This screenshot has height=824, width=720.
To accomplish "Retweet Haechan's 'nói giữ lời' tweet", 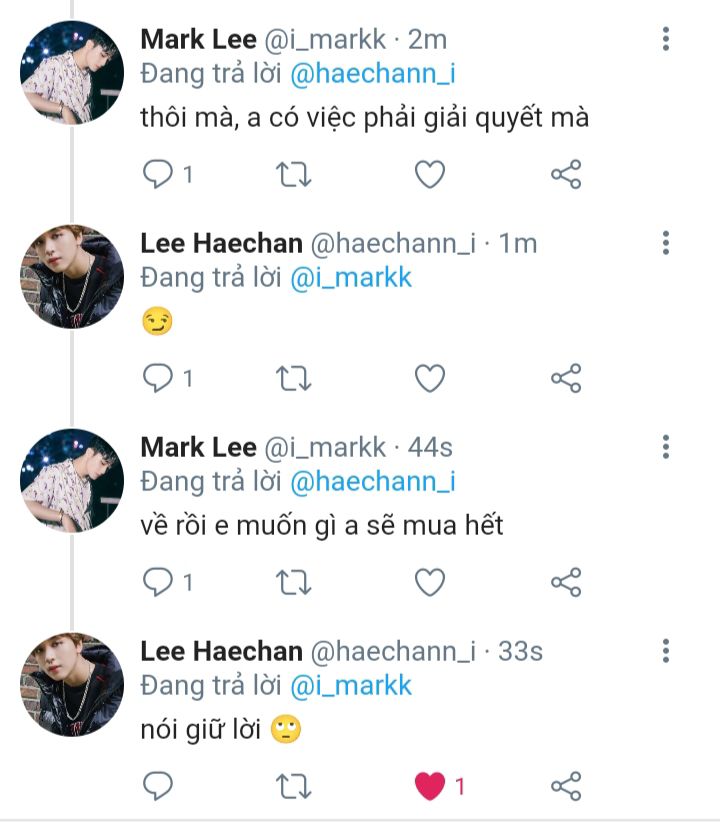I will [x=293, y=785].
